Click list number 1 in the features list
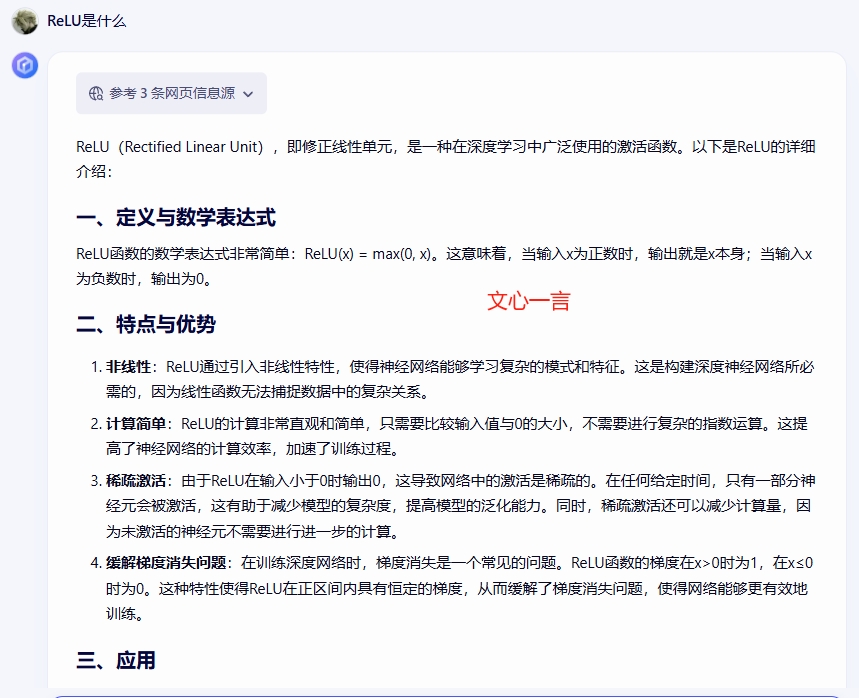The height and width of the screenshot is (698, 859). 96,367
